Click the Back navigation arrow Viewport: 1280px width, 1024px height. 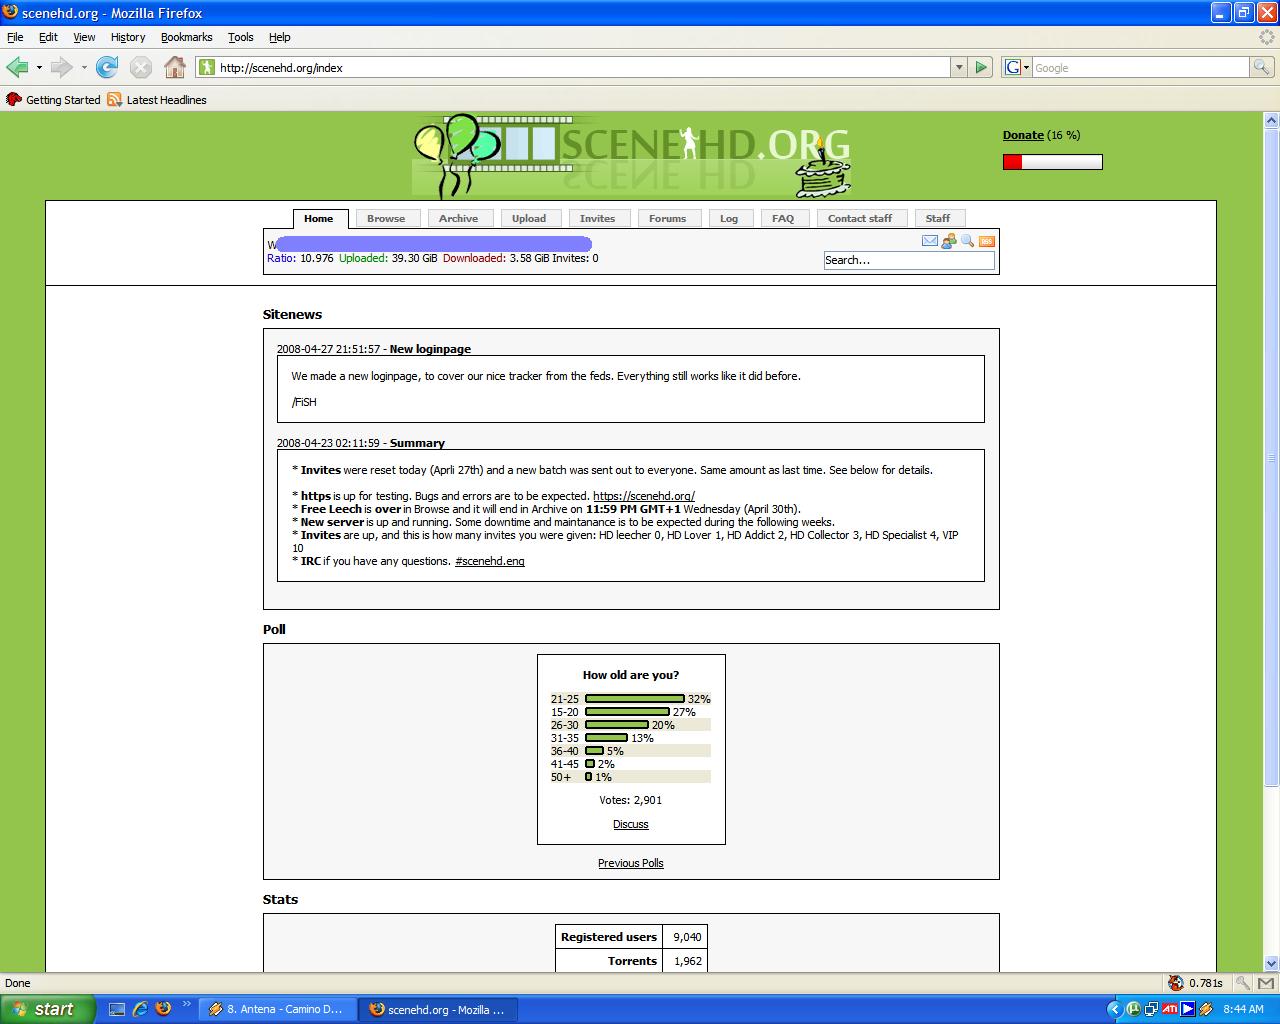pos(17,67)
